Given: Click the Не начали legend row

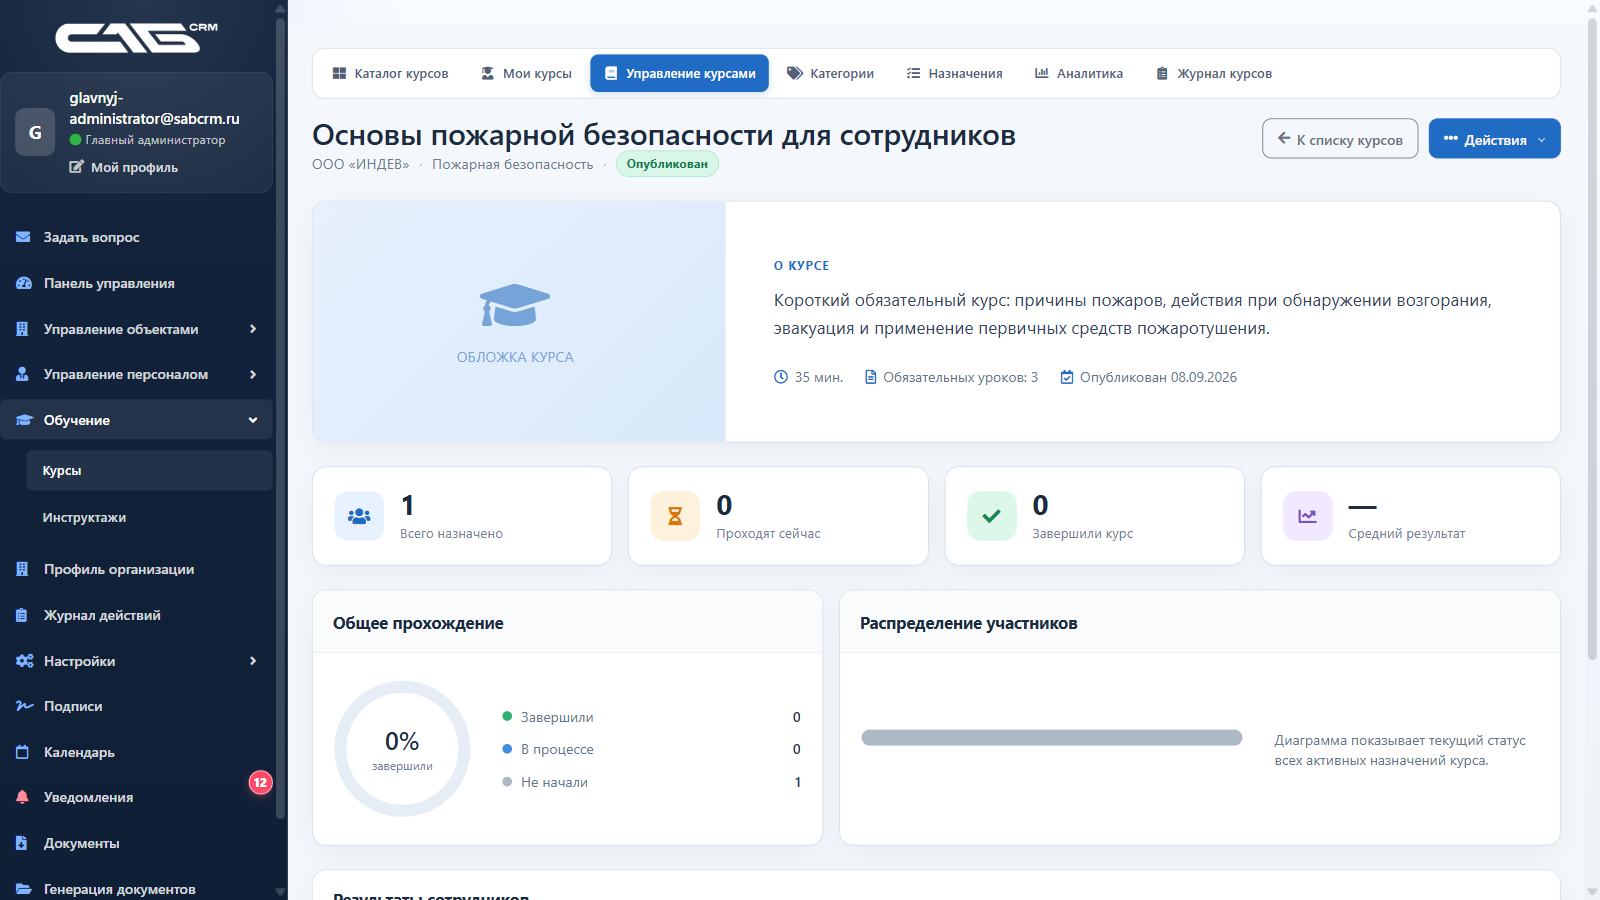Looking at the screenshot, I should click(651, 782).
